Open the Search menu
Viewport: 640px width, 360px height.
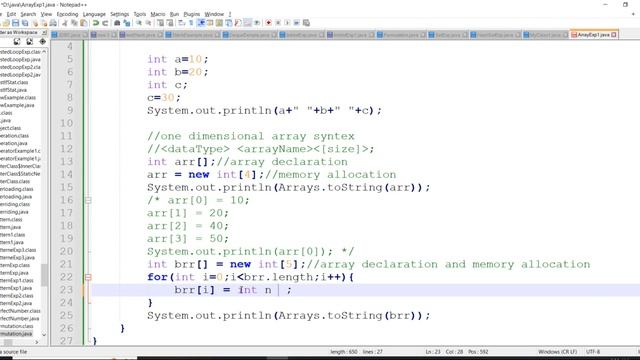[28, 14]
